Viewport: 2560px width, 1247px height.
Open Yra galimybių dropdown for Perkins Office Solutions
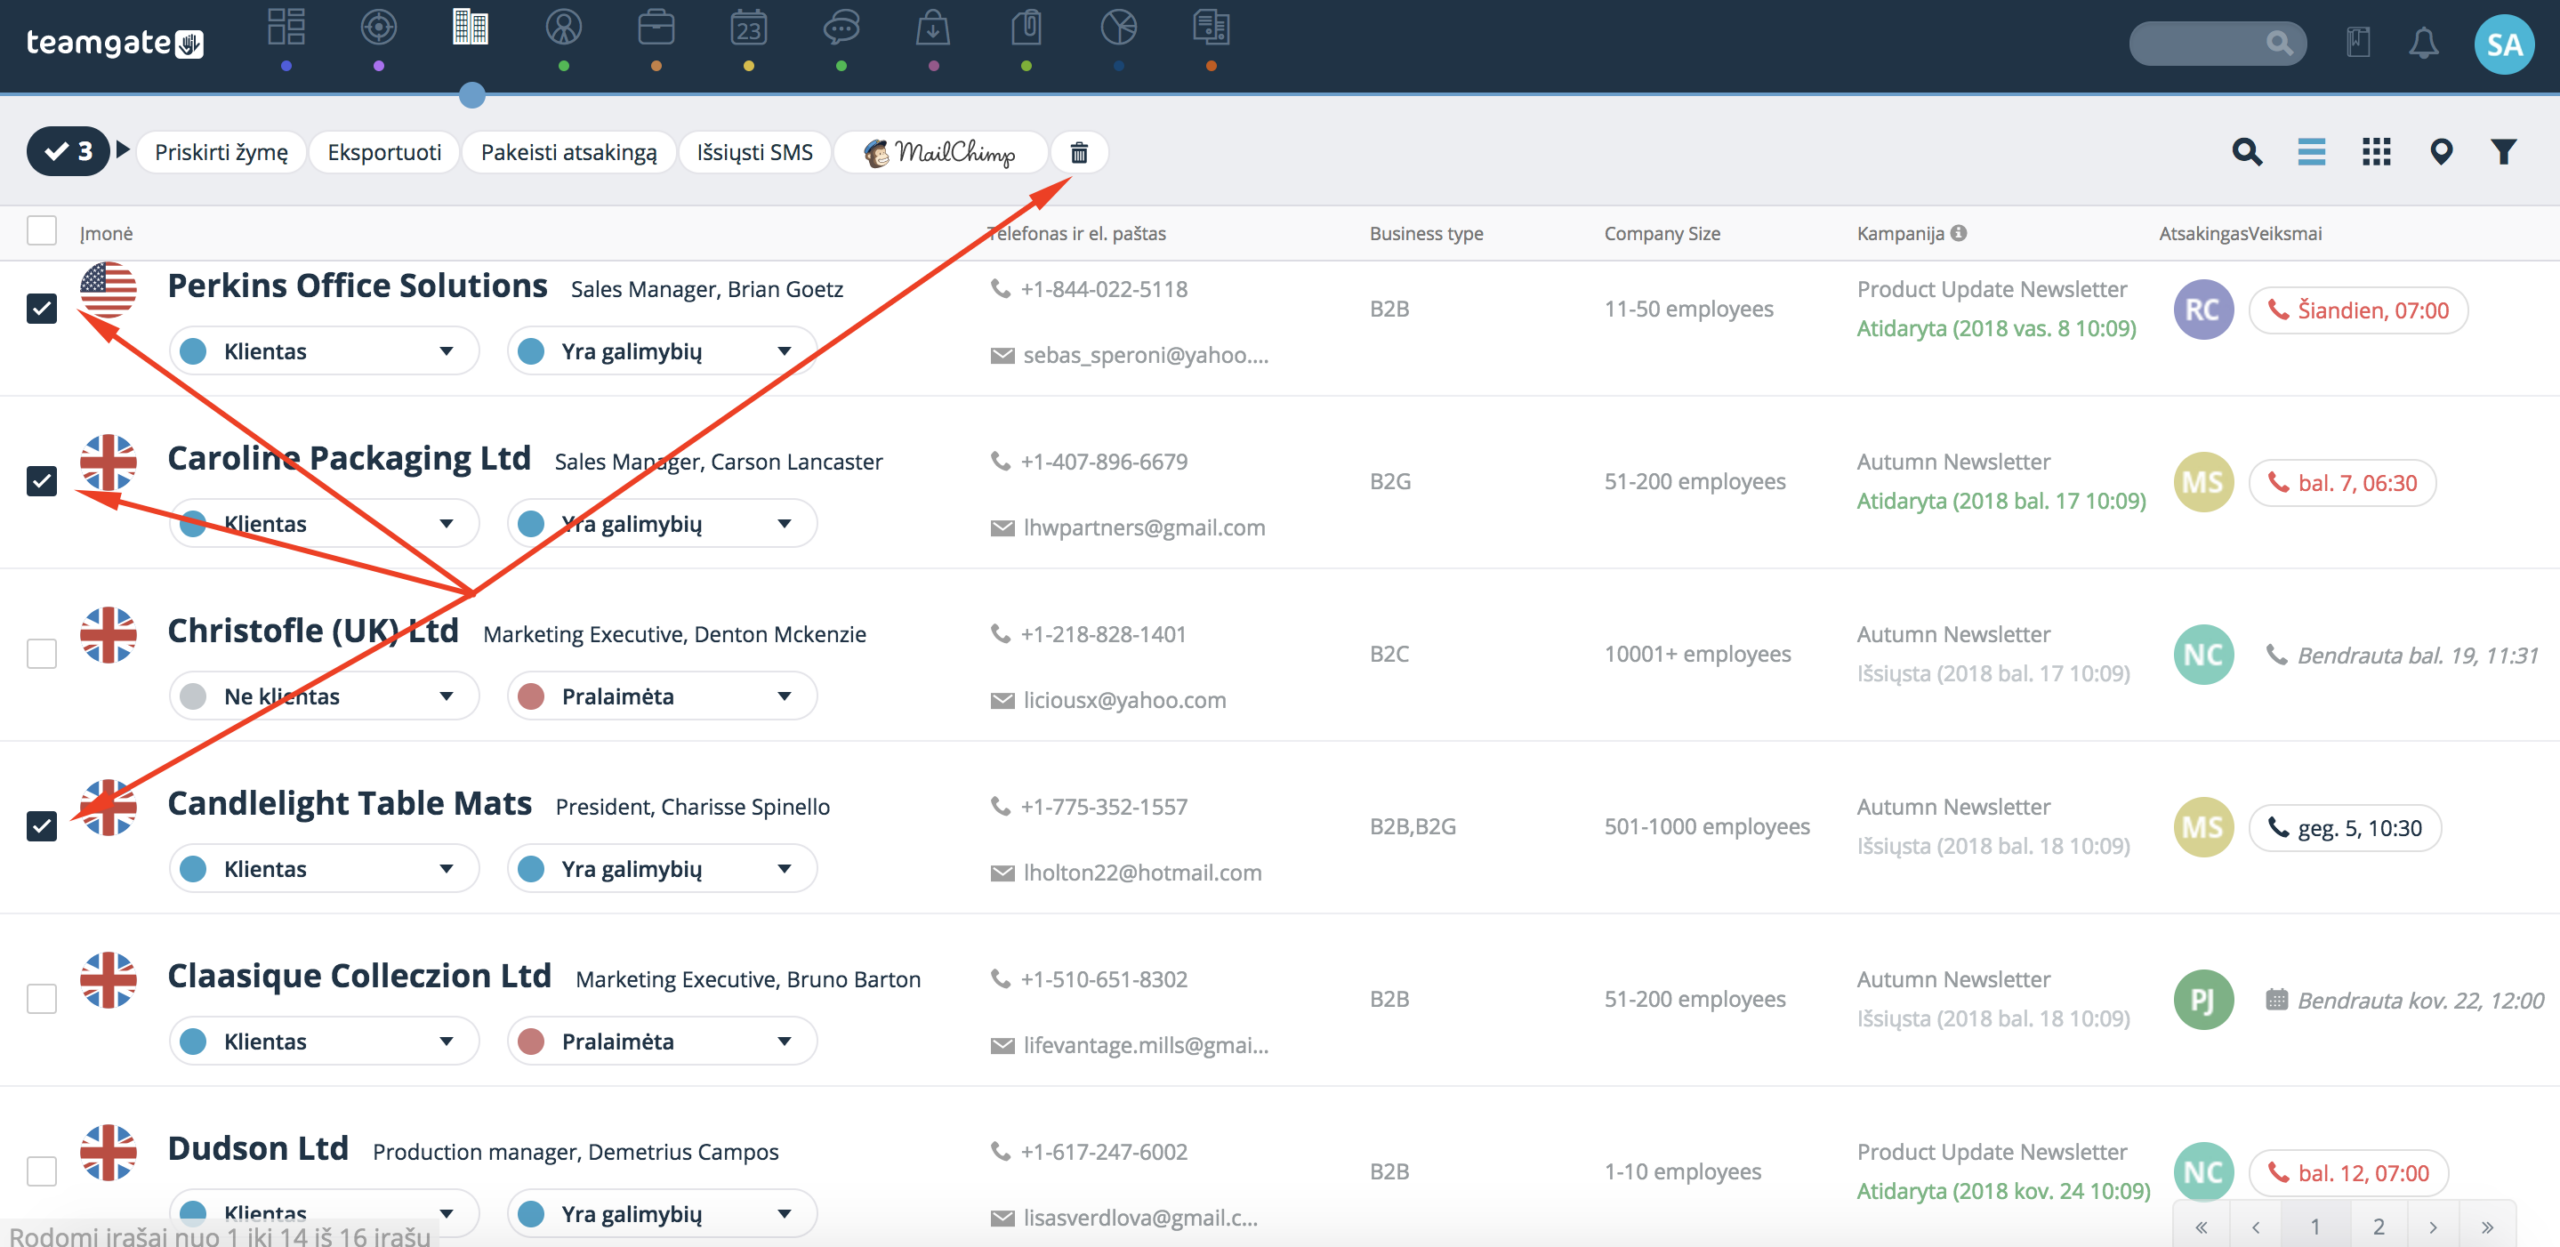[662, 351]
